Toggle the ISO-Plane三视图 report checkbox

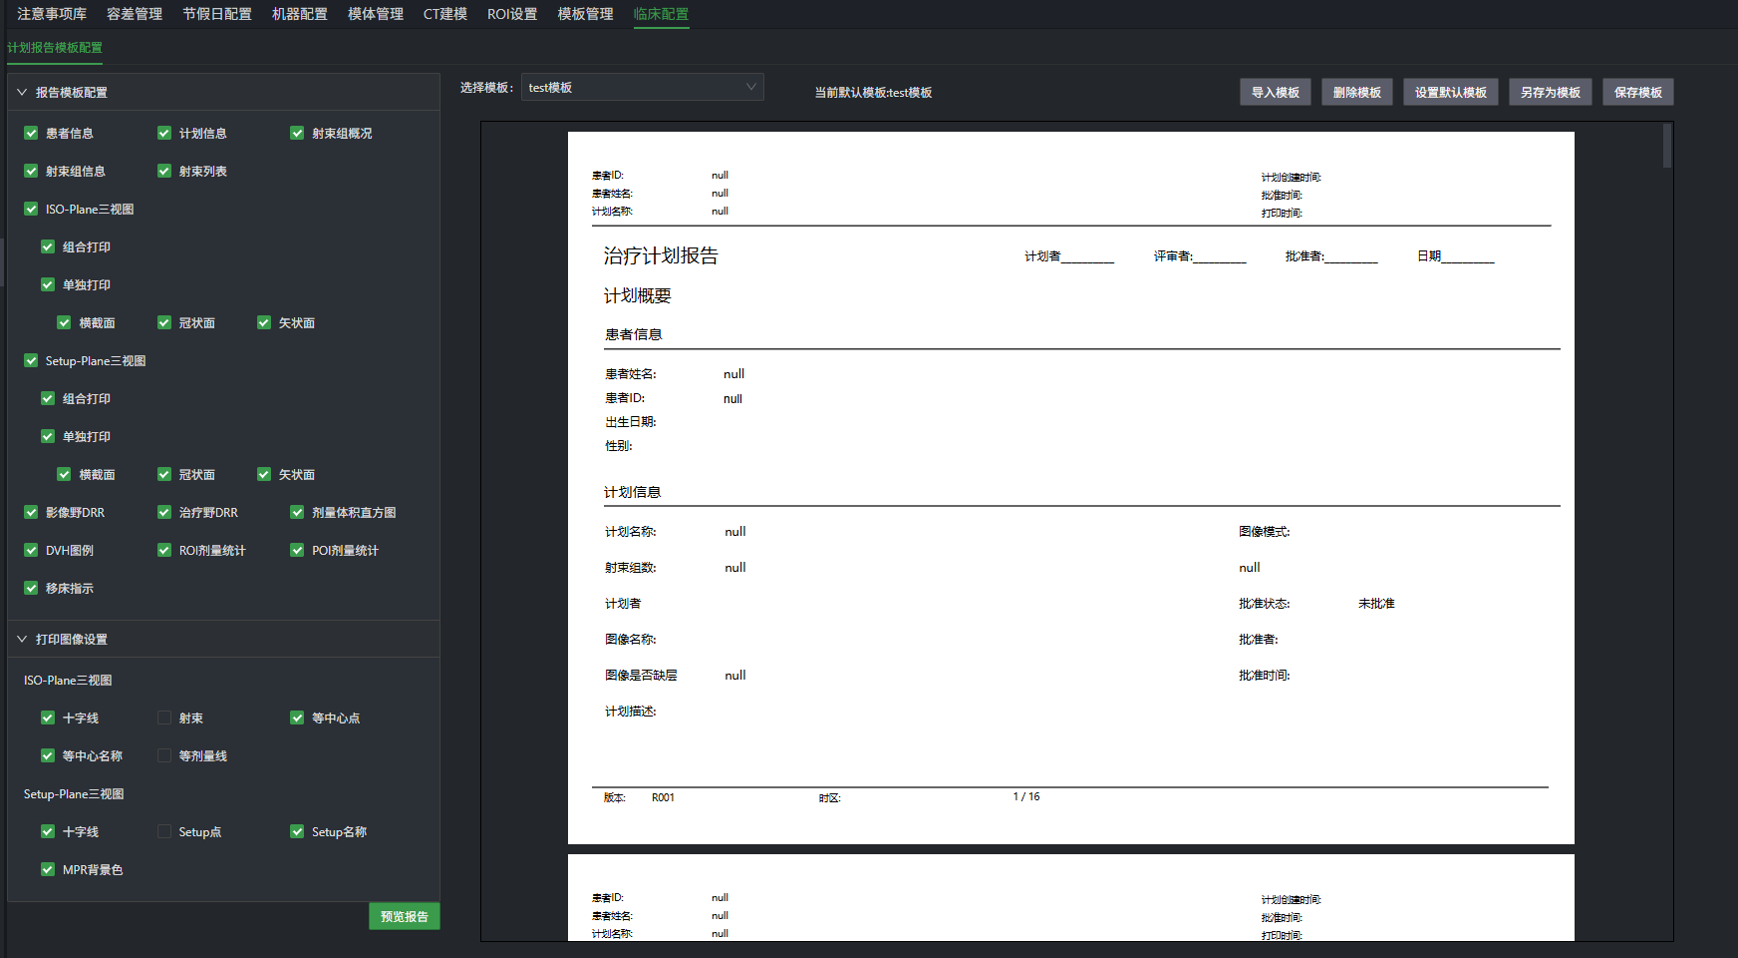(x=31, y=209)
